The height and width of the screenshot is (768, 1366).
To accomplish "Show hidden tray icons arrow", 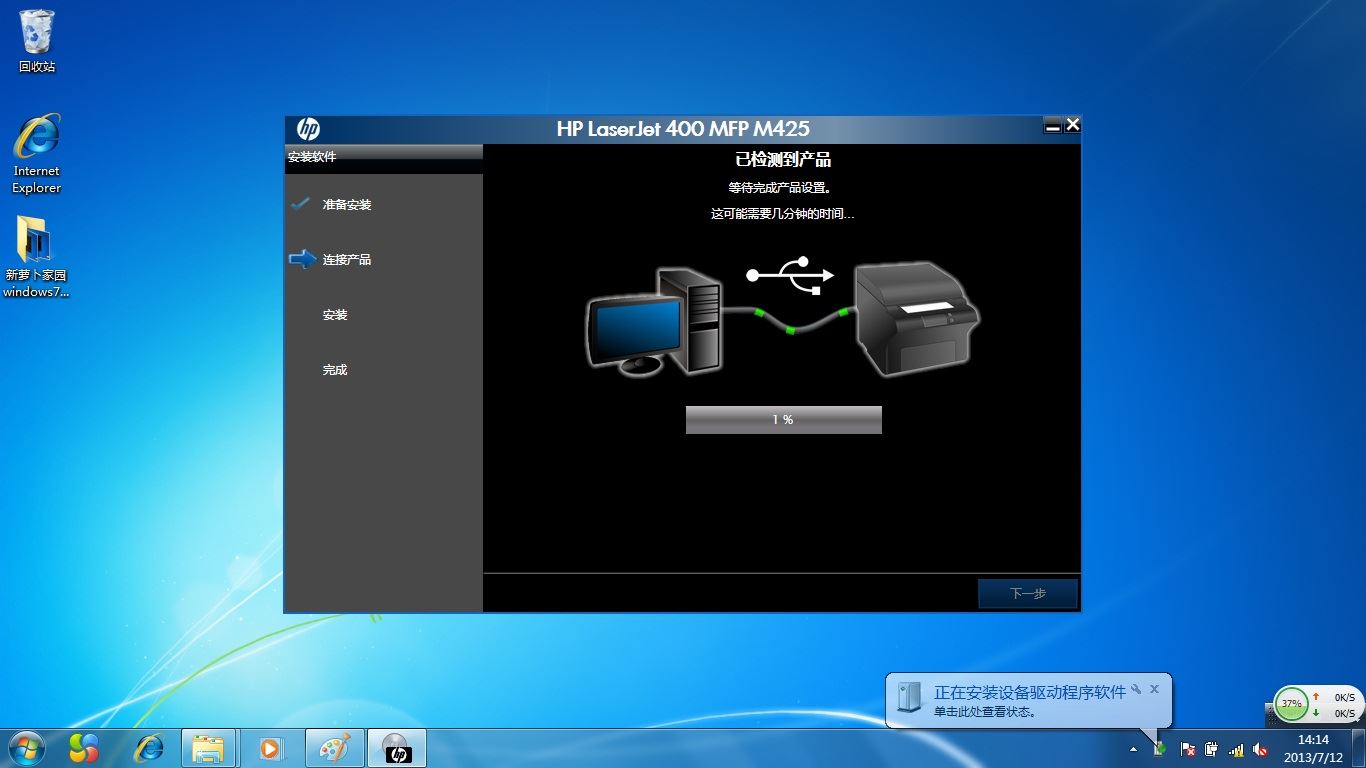I will click(1133, 749).
